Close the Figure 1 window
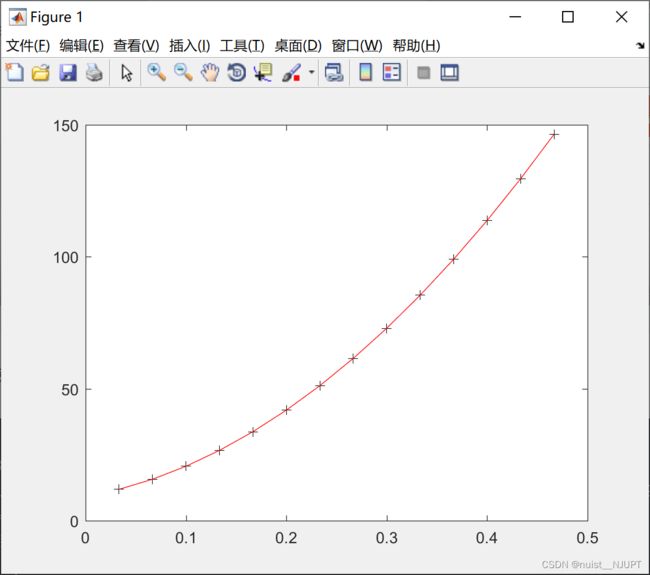This screenshot has height=575, width=650. click(x=621, y=17)
